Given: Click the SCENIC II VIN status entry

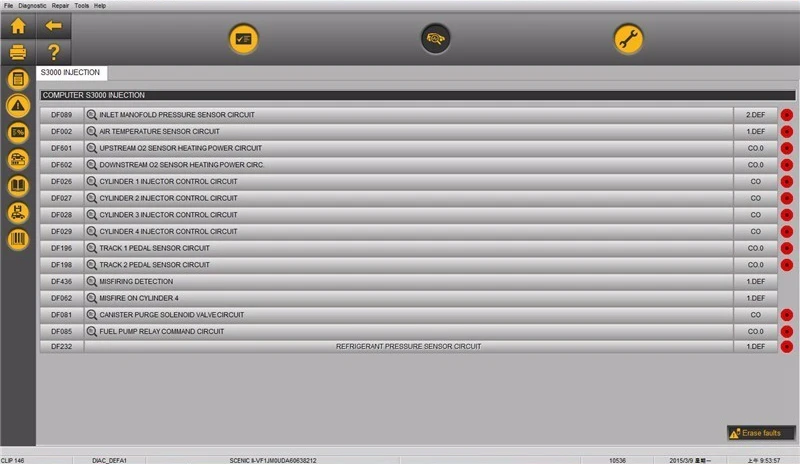Looking at the screenshot, I should point(273,460).
